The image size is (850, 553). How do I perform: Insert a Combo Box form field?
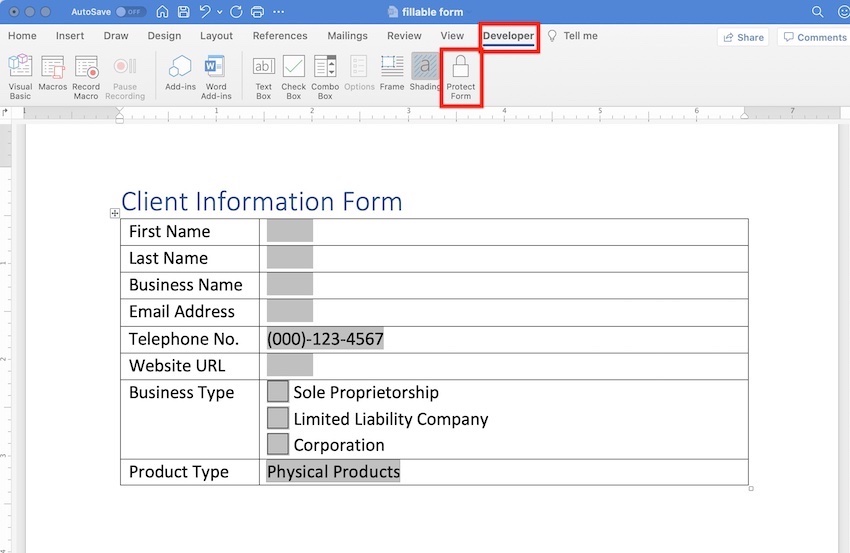tap(325, 75)
